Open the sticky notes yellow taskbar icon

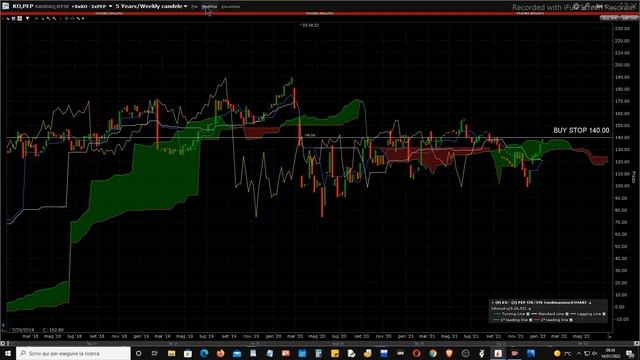(335, 353)
